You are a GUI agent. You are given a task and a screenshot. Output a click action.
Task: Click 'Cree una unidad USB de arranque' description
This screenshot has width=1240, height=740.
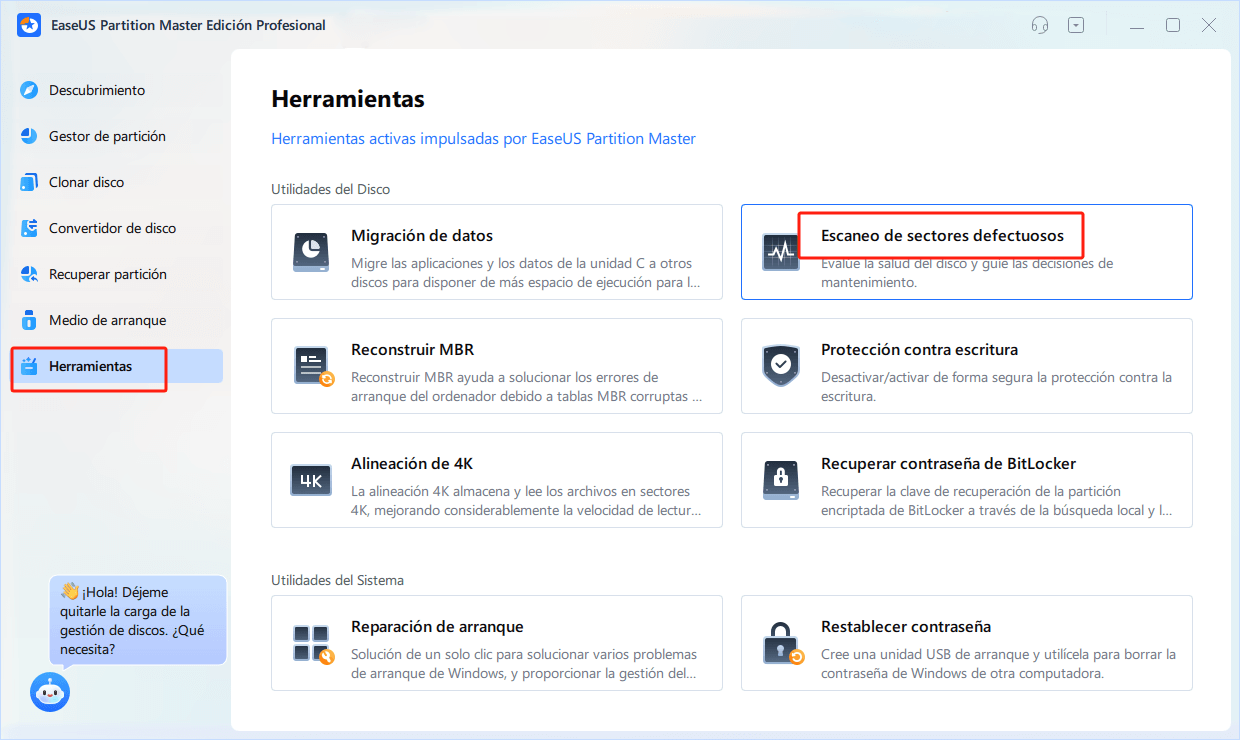coord(998,664)
